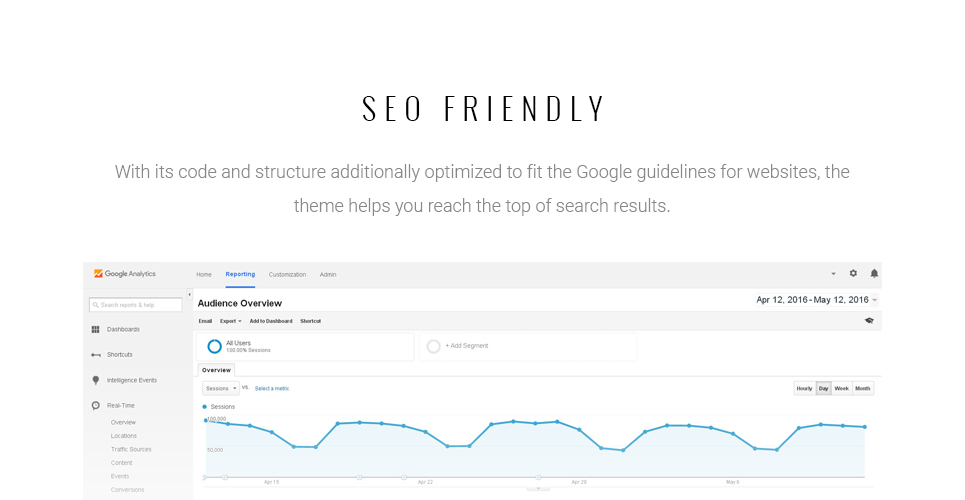Screen dimensions: 965x500
Task: Click the notifications bell icon
Action: click(x=874, y=273)
